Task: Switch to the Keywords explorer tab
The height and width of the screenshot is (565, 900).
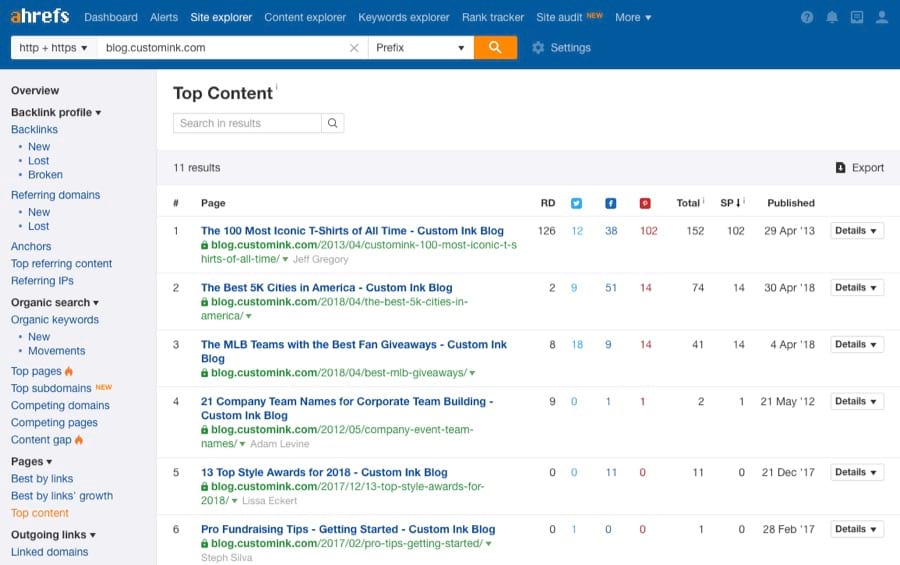Action: [x=404, y=18]
